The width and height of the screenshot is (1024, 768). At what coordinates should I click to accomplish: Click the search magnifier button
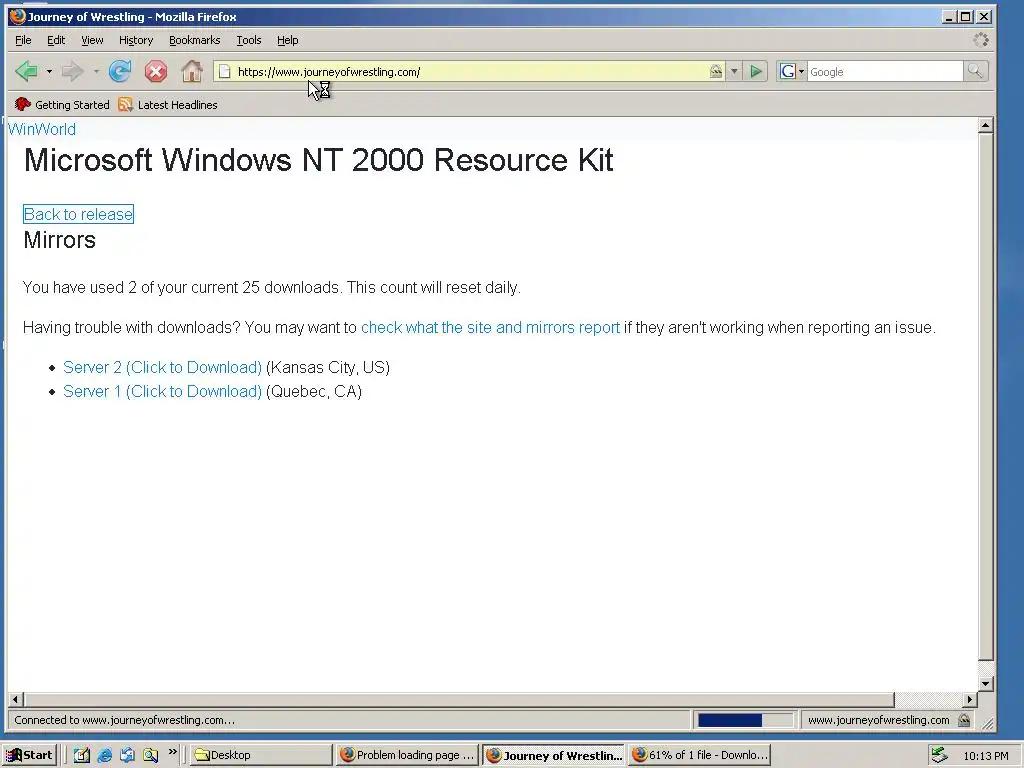(x=975, y=71)
